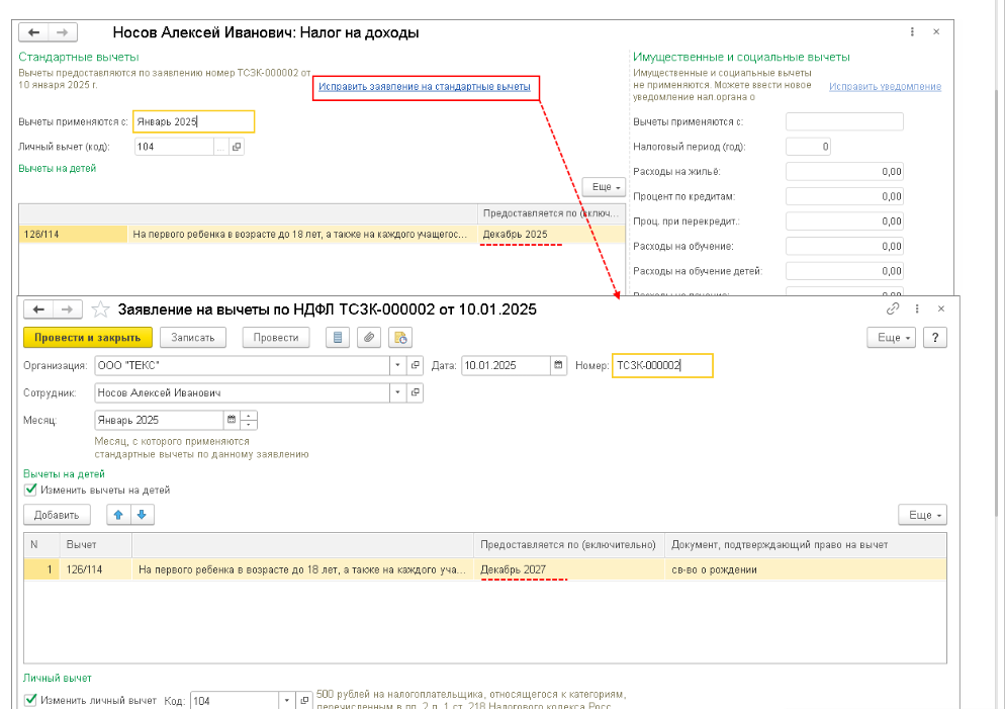
Task: Expand Организация dropdown list
Action: point(398,366)
